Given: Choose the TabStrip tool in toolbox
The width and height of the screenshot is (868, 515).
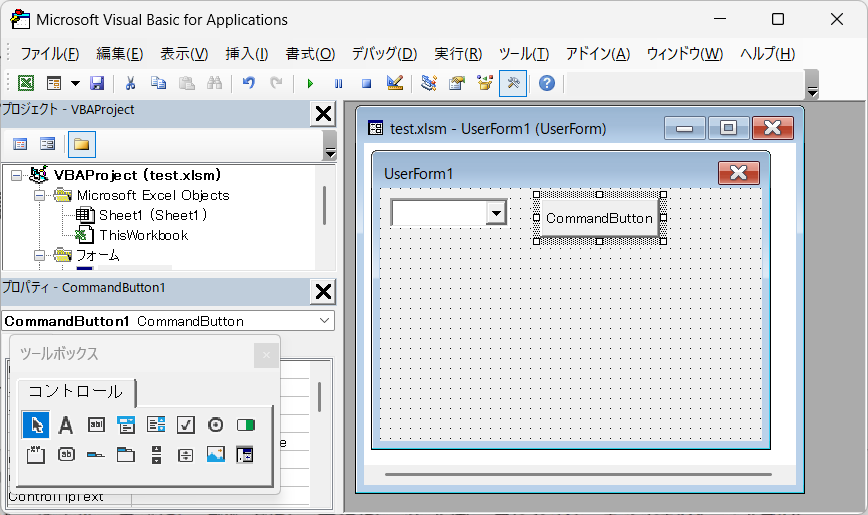Looking at the screenshot, I should click(96, 455).
